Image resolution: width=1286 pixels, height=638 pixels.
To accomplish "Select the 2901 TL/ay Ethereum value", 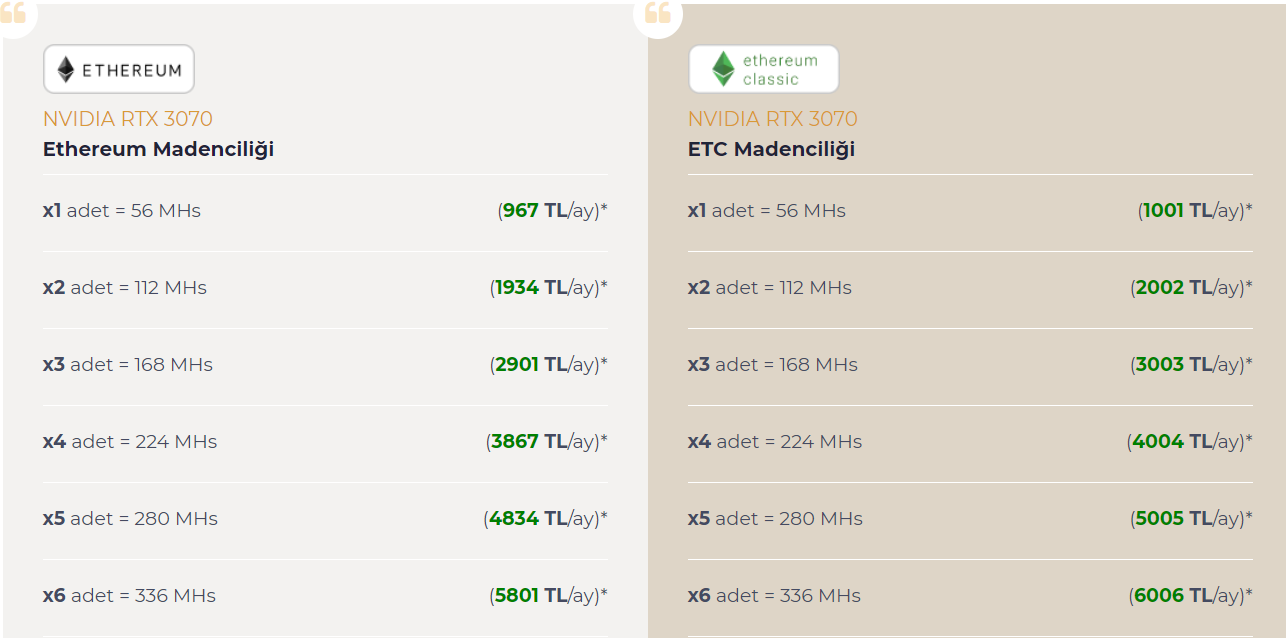I will click(548, 365).
